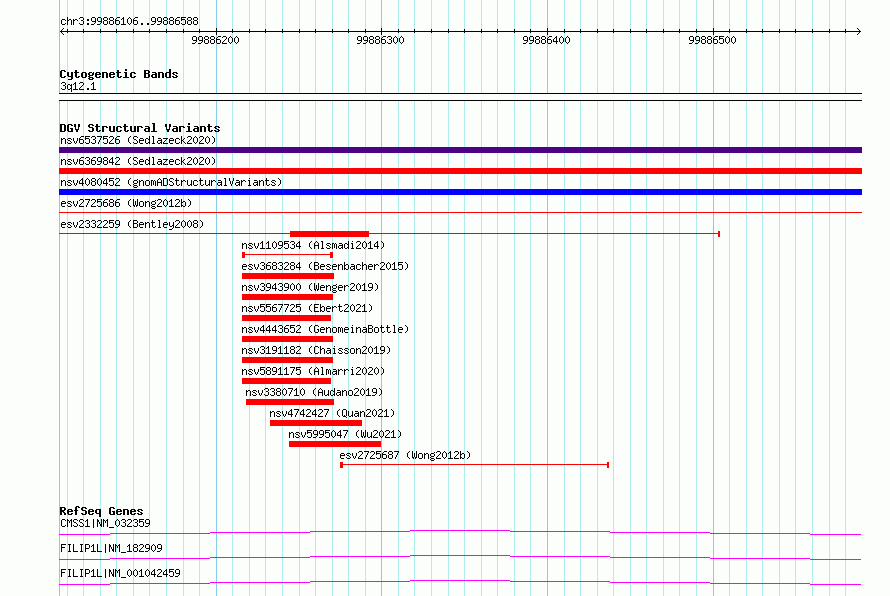Viewport: 890px width, 596px height.
Task: Click the ruler's right arrow end
Action: click(858, 32)
